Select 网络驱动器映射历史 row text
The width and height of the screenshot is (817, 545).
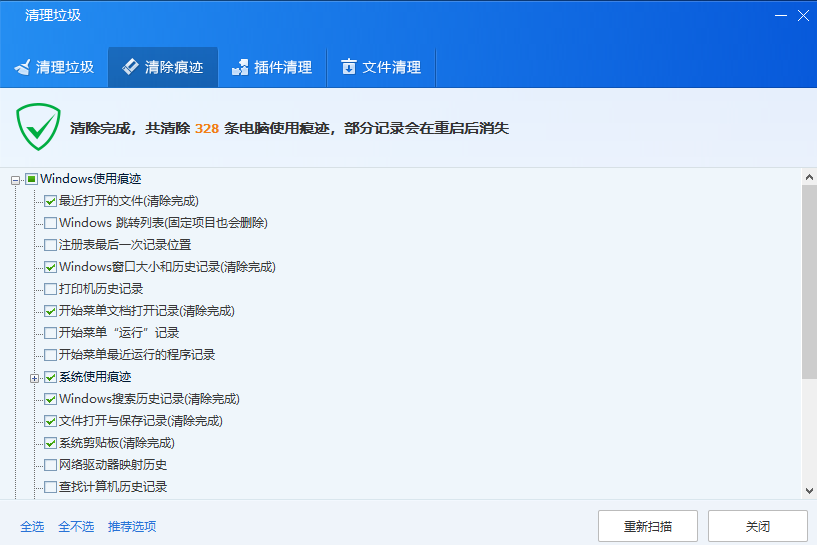pyautogui.click(x=113, y=465)
